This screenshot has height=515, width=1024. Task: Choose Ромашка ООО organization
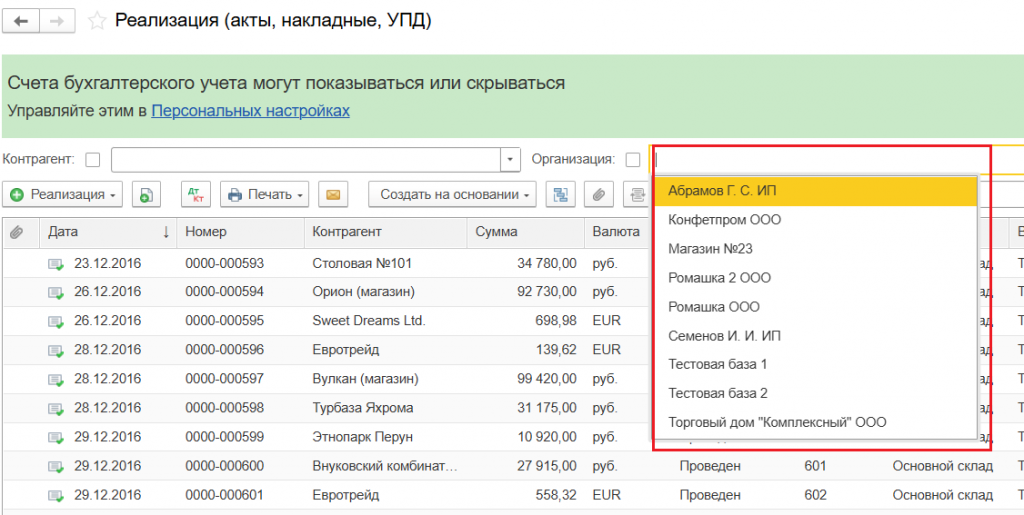pos(816,307)
